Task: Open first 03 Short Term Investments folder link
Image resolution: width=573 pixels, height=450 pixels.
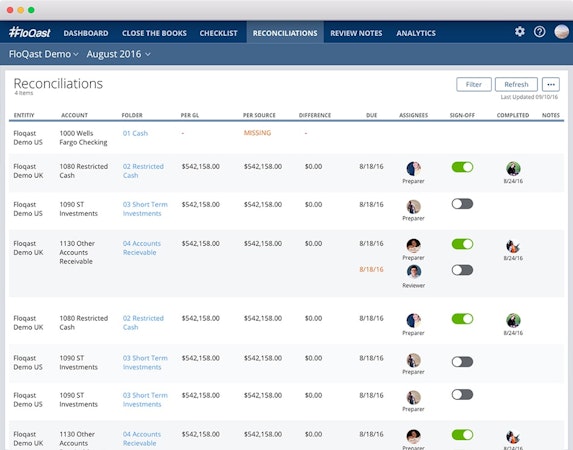Action: click(x=145, y=209)
